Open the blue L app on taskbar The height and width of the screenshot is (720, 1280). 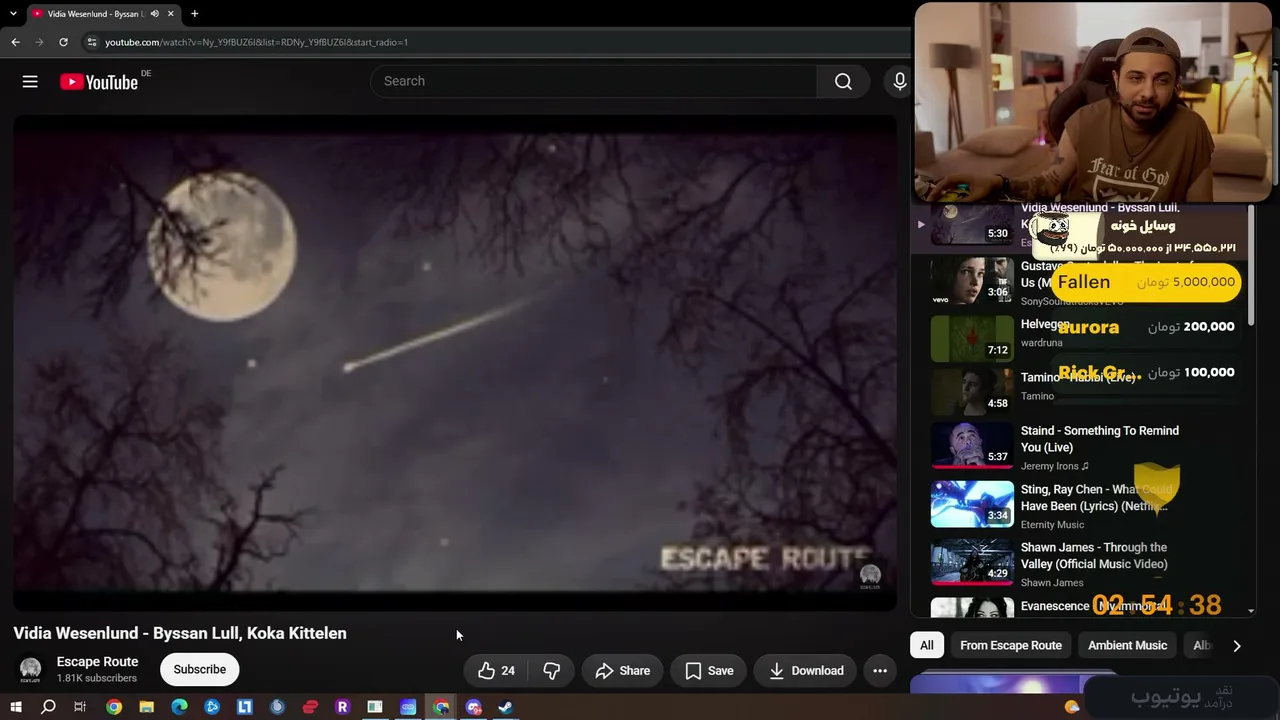point(245,707)
